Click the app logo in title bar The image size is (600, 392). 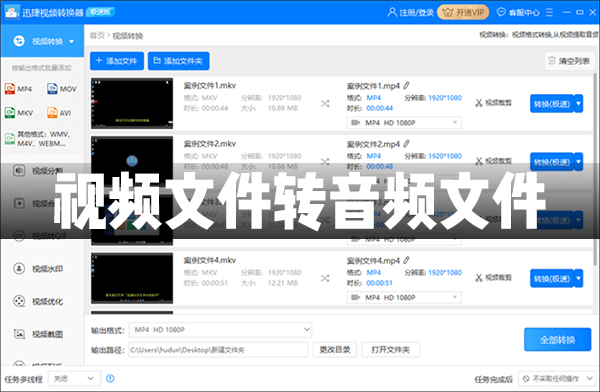[11, 12]
